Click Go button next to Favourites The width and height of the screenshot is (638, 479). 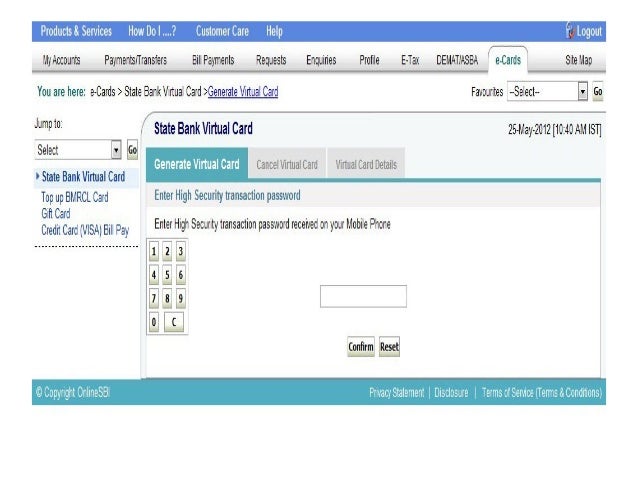598,92
